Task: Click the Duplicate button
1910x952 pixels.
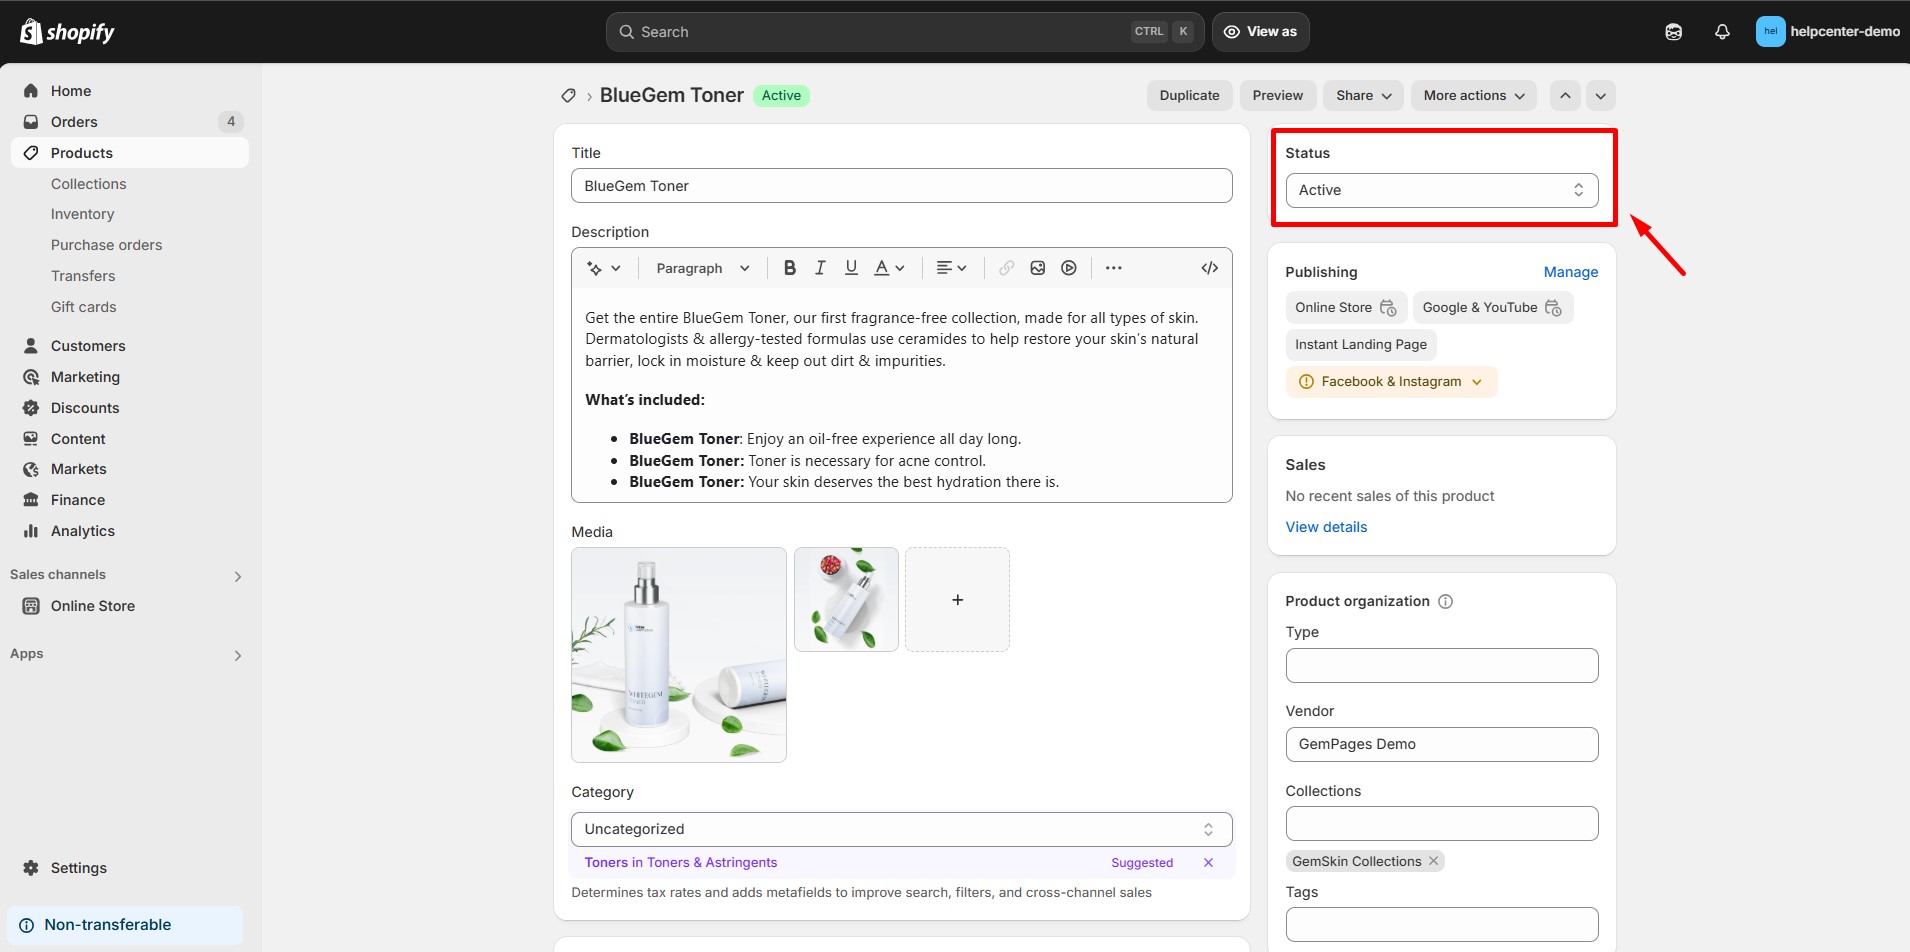Action: (1189, 96)
